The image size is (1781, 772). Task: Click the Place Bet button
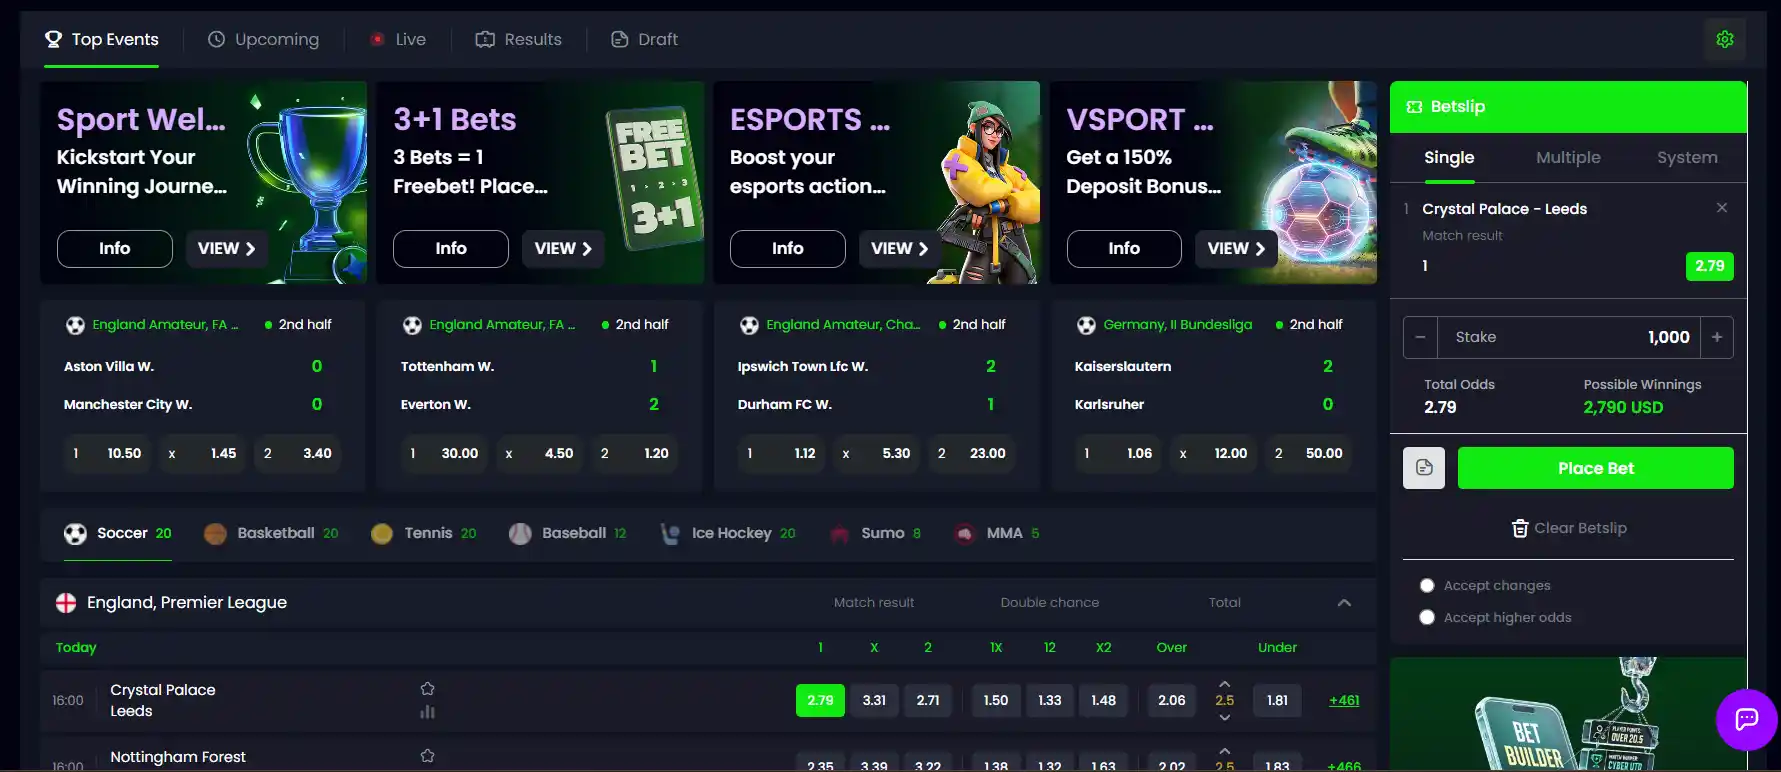[x=1596, y=468]
